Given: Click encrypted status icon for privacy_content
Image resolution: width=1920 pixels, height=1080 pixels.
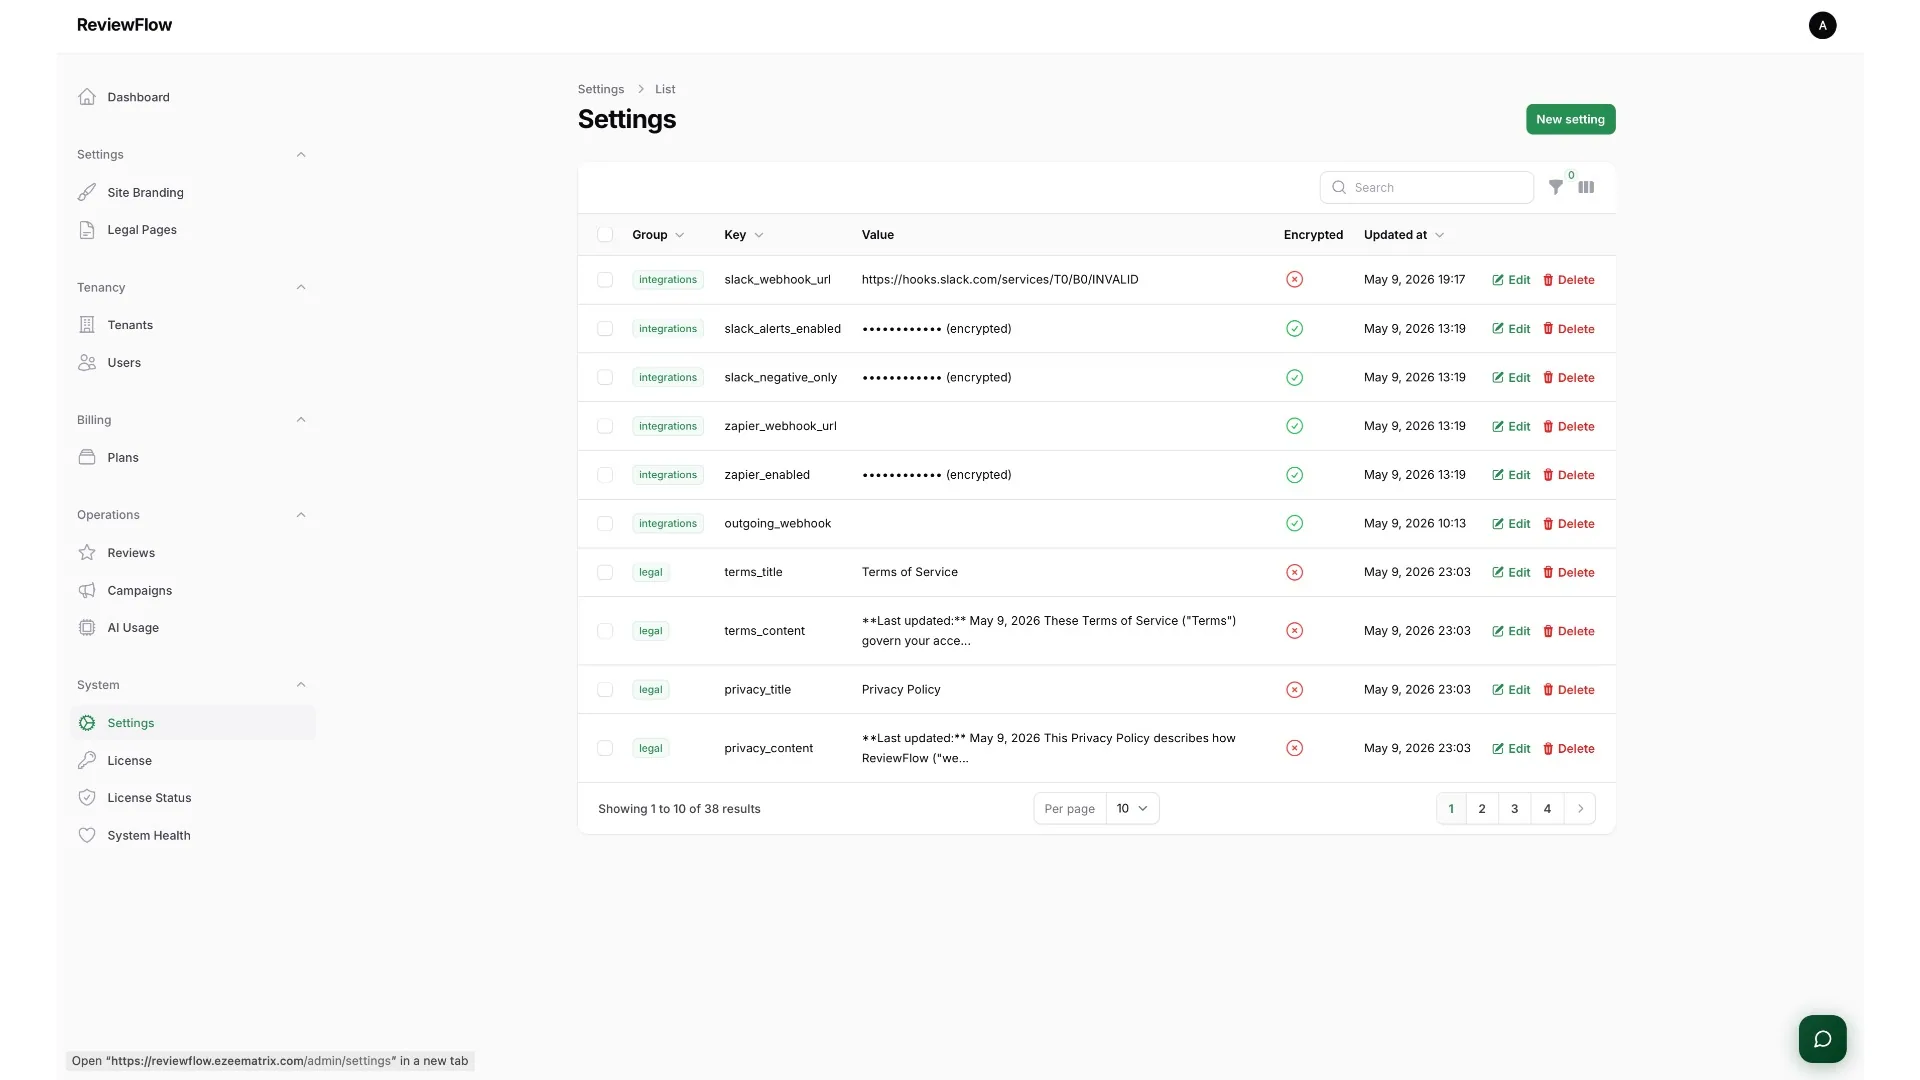Looking at the screenshot, I should tap(1294, 748).
